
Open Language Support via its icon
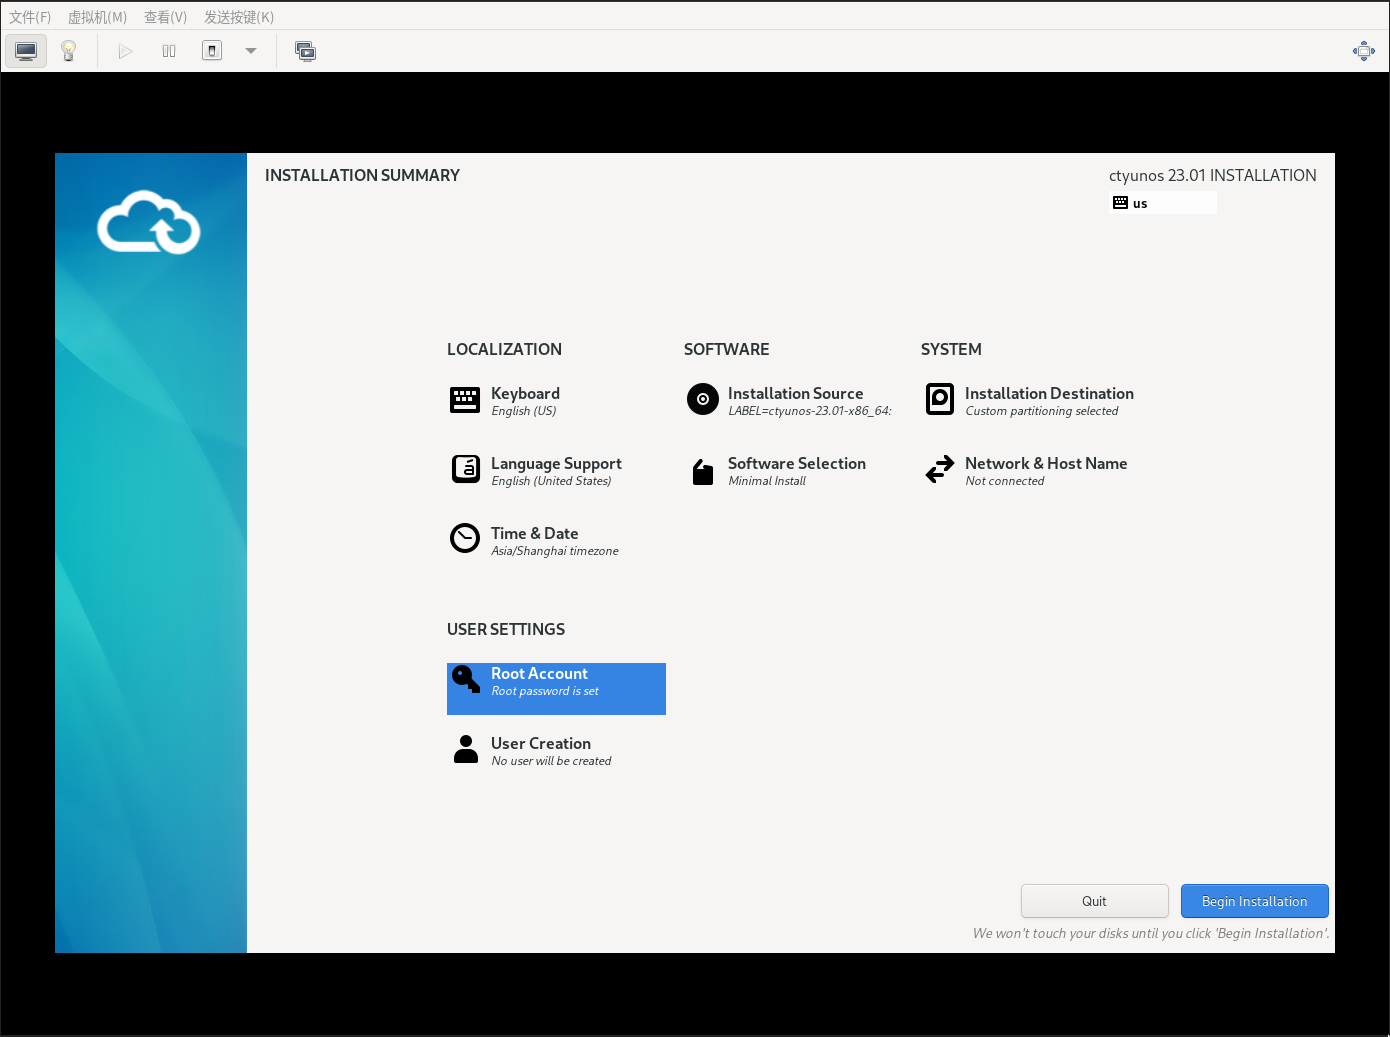tap(465, 469)
